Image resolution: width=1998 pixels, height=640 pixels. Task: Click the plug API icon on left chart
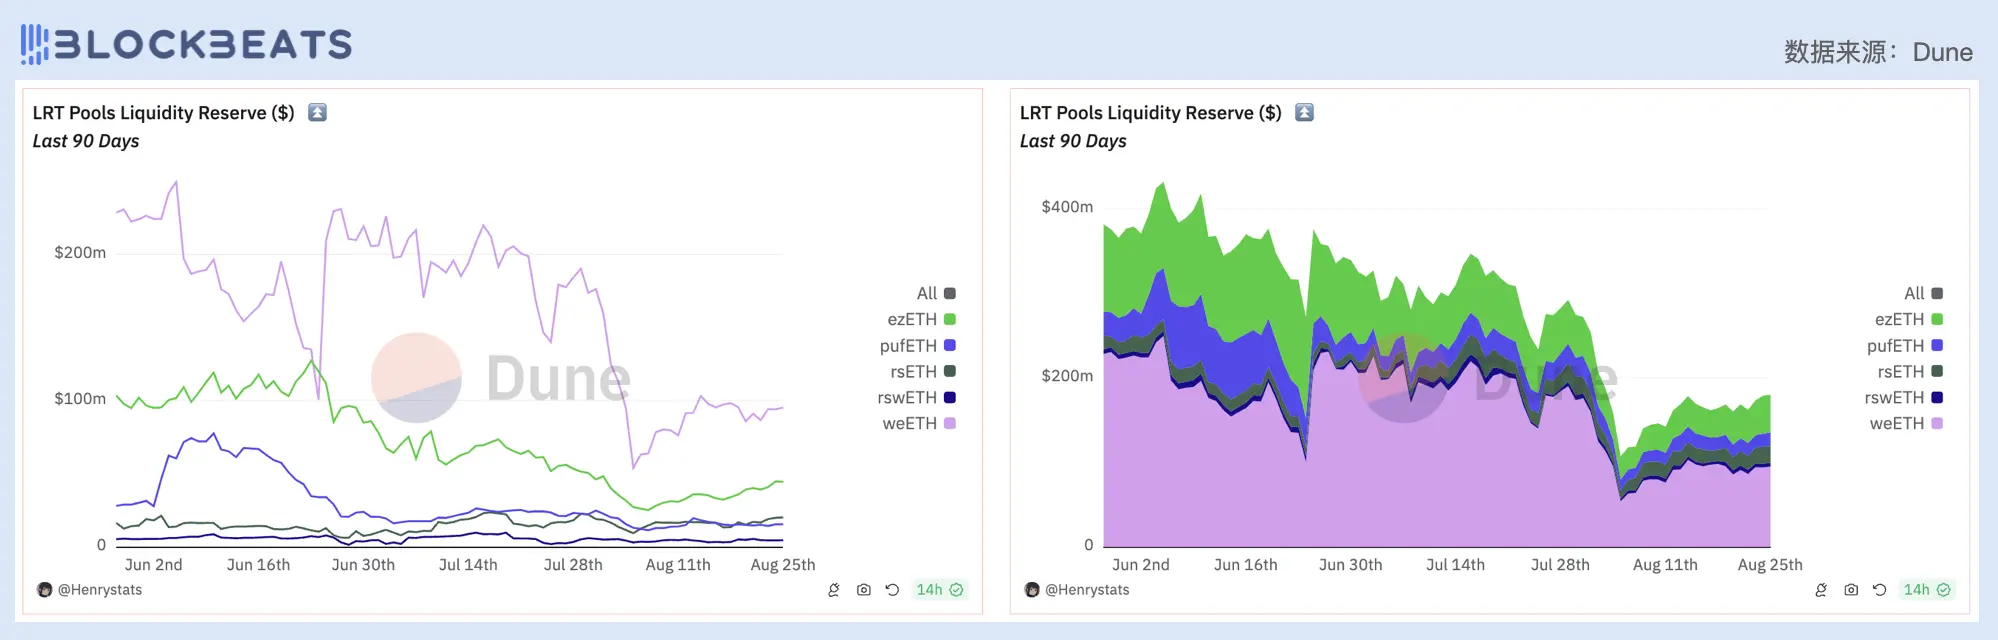pos(834,590)
